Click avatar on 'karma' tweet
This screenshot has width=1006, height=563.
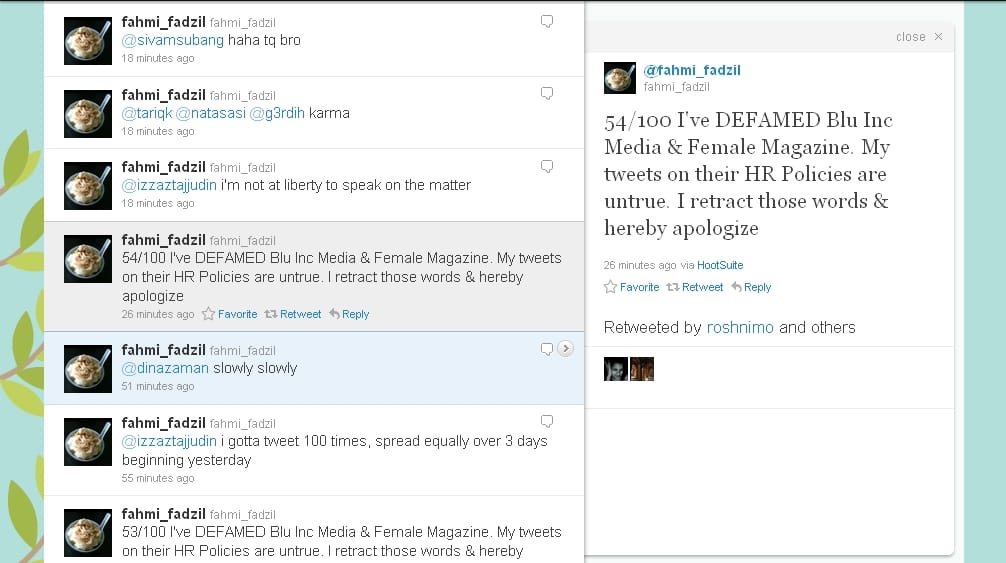tap(88, 114)
